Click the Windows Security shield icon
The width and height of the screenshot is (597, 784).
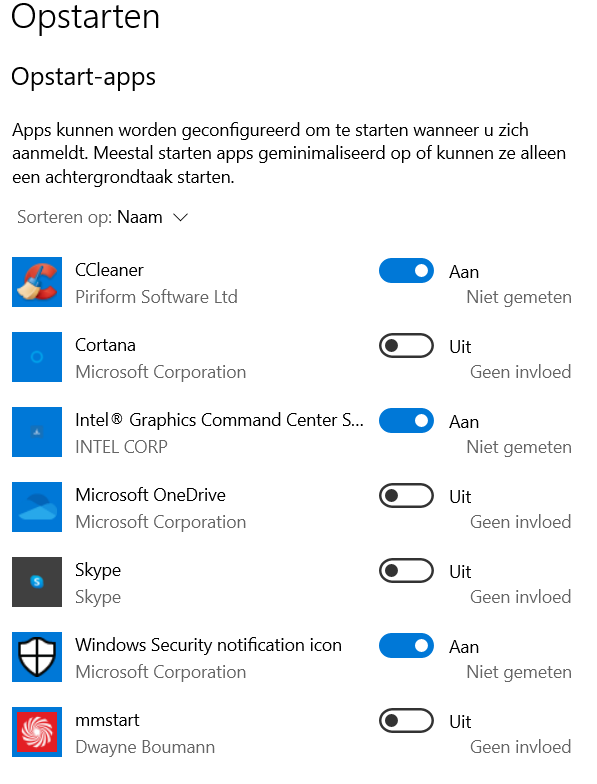37,657
